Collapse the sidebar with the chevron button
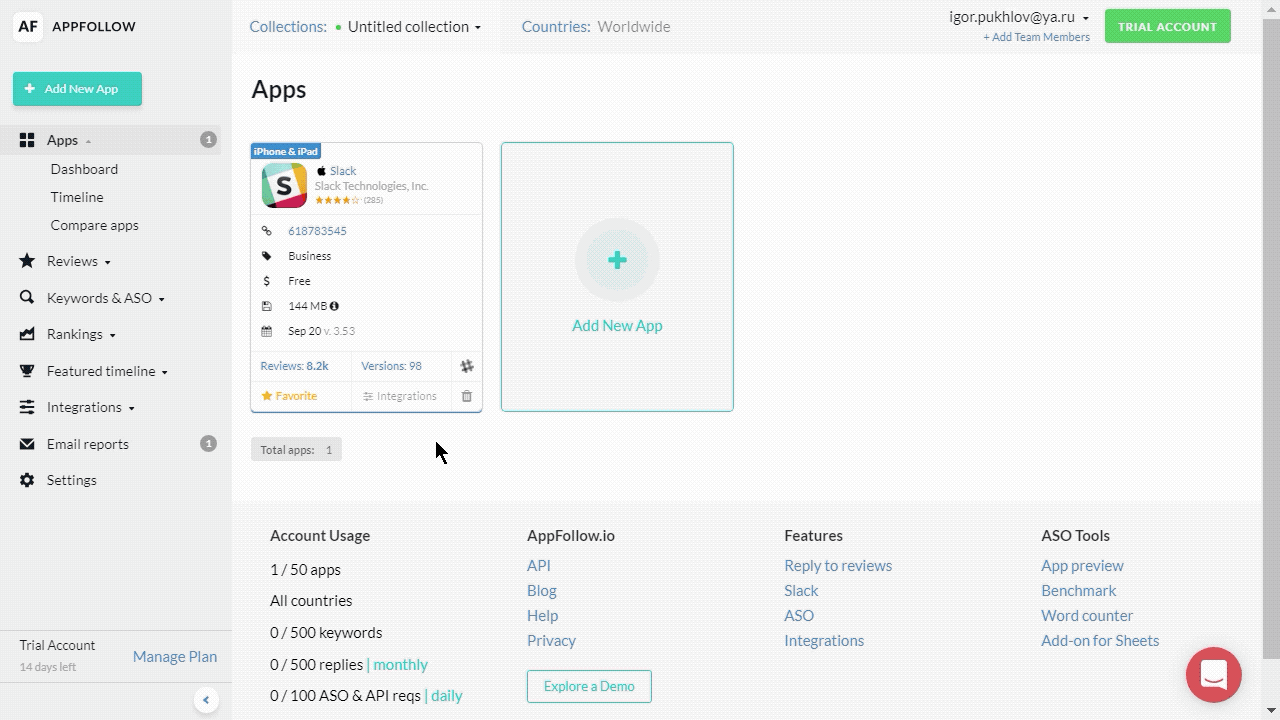This screenshot has height=720, width=1280. click(206, 700)
